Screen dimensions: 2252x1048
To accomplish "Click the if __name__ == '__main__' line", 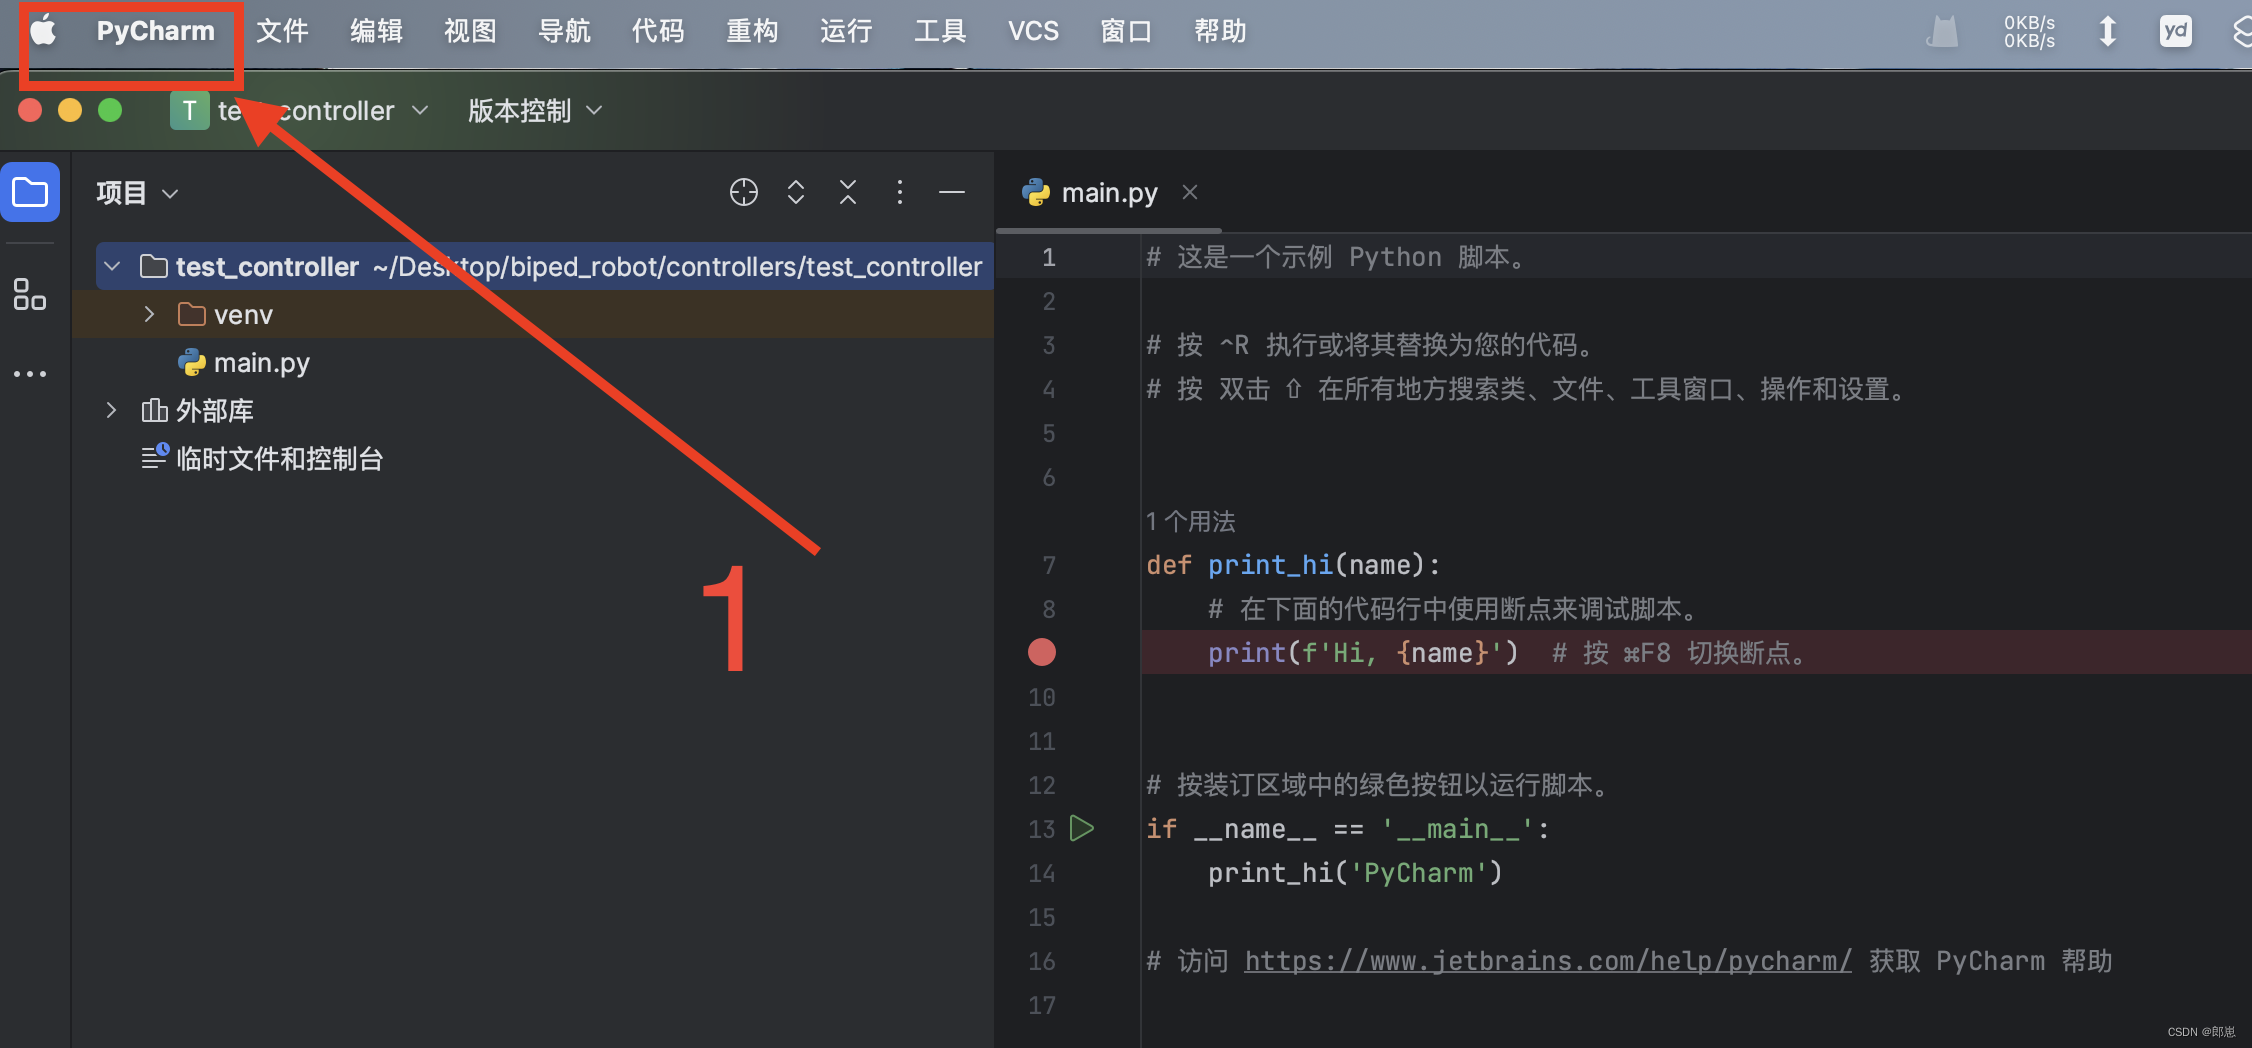I will tap(1348, 829).
